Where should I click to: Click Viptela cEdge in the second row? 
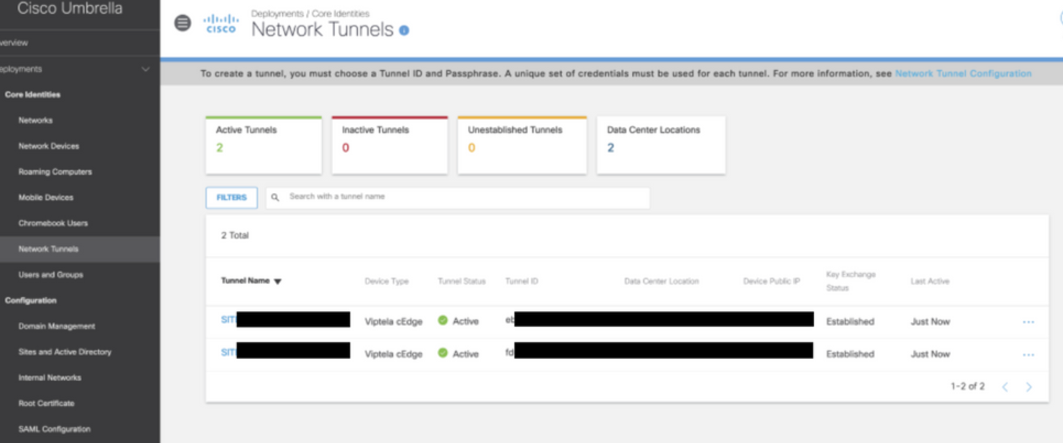[394, 354]
